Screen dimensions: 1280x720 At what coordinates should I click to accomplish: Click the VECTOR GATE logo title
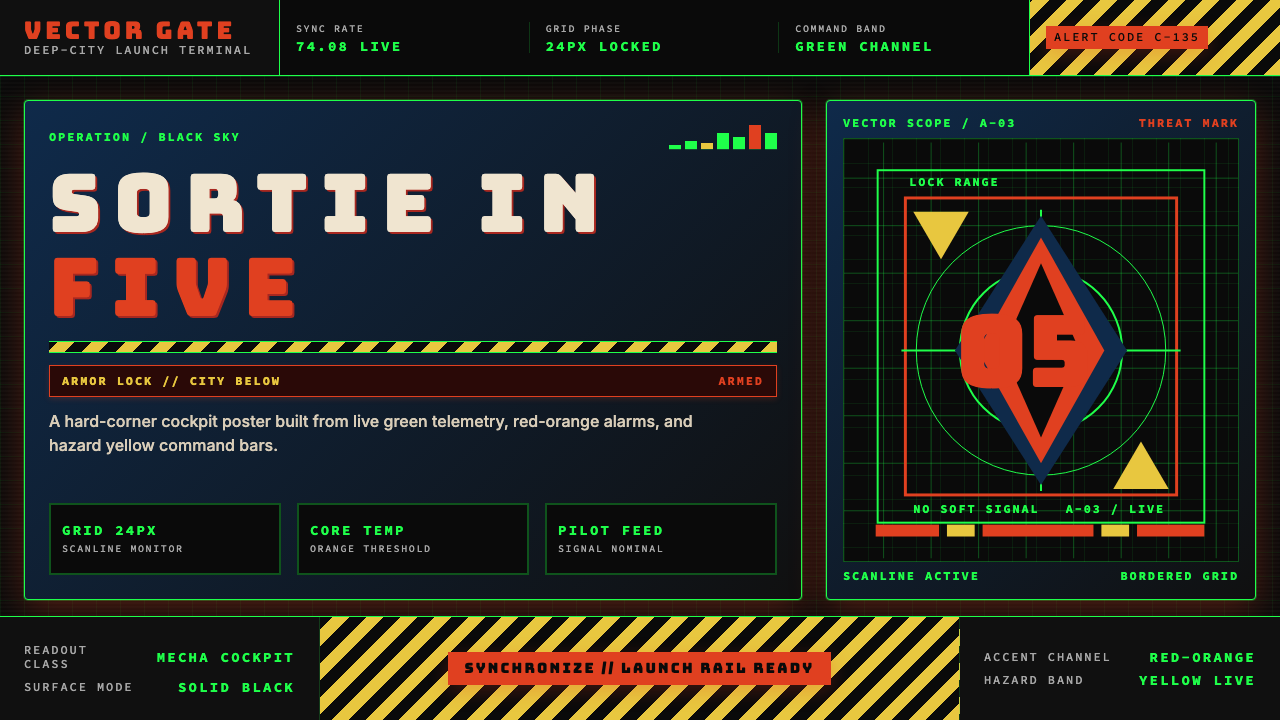(129, 31)
